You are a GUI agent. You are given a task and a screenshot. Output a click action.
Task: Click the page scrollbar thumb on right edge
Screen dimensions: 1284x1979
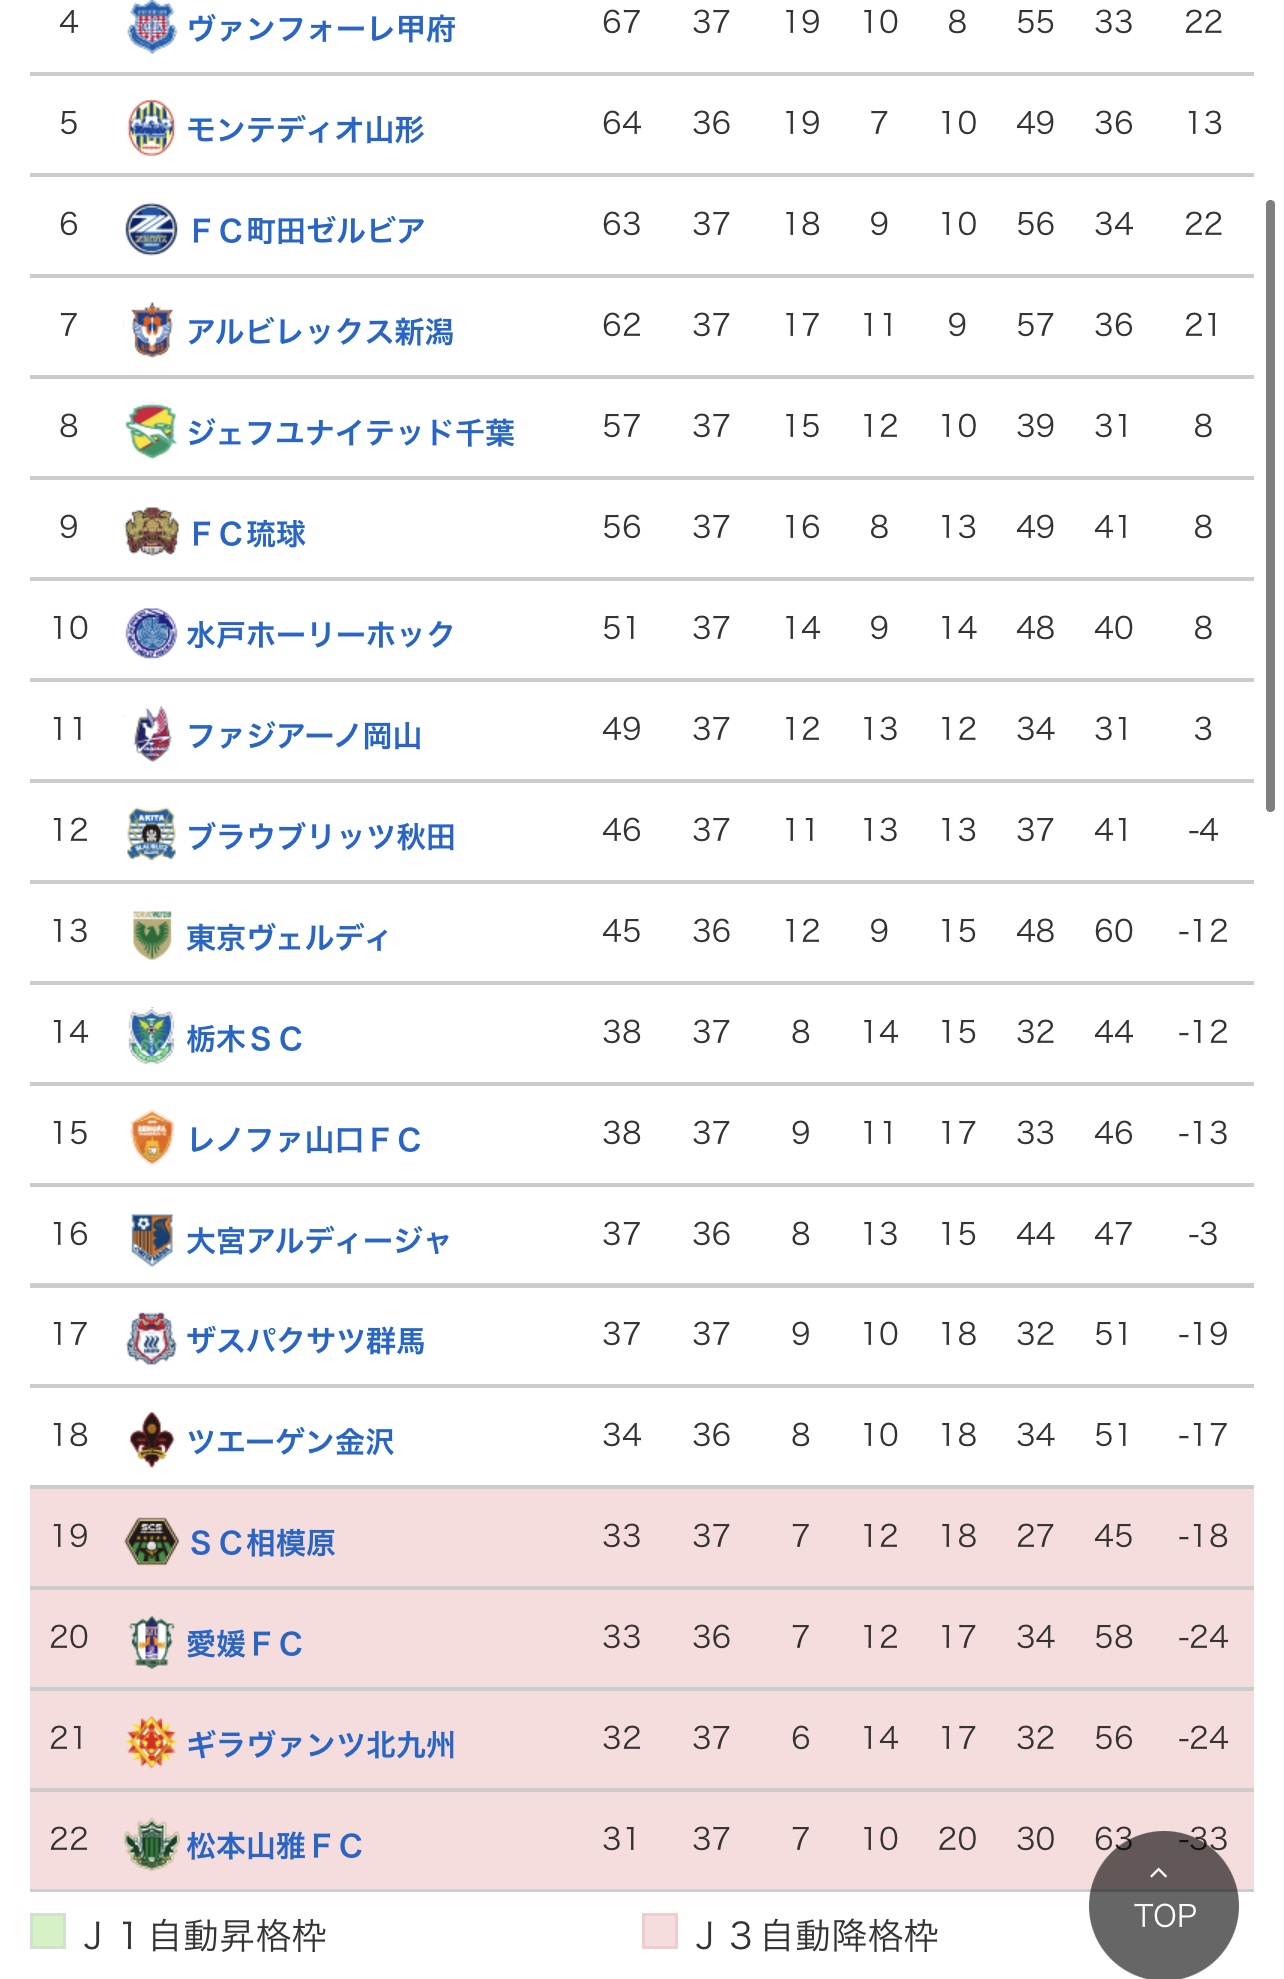pos(1270,505)
